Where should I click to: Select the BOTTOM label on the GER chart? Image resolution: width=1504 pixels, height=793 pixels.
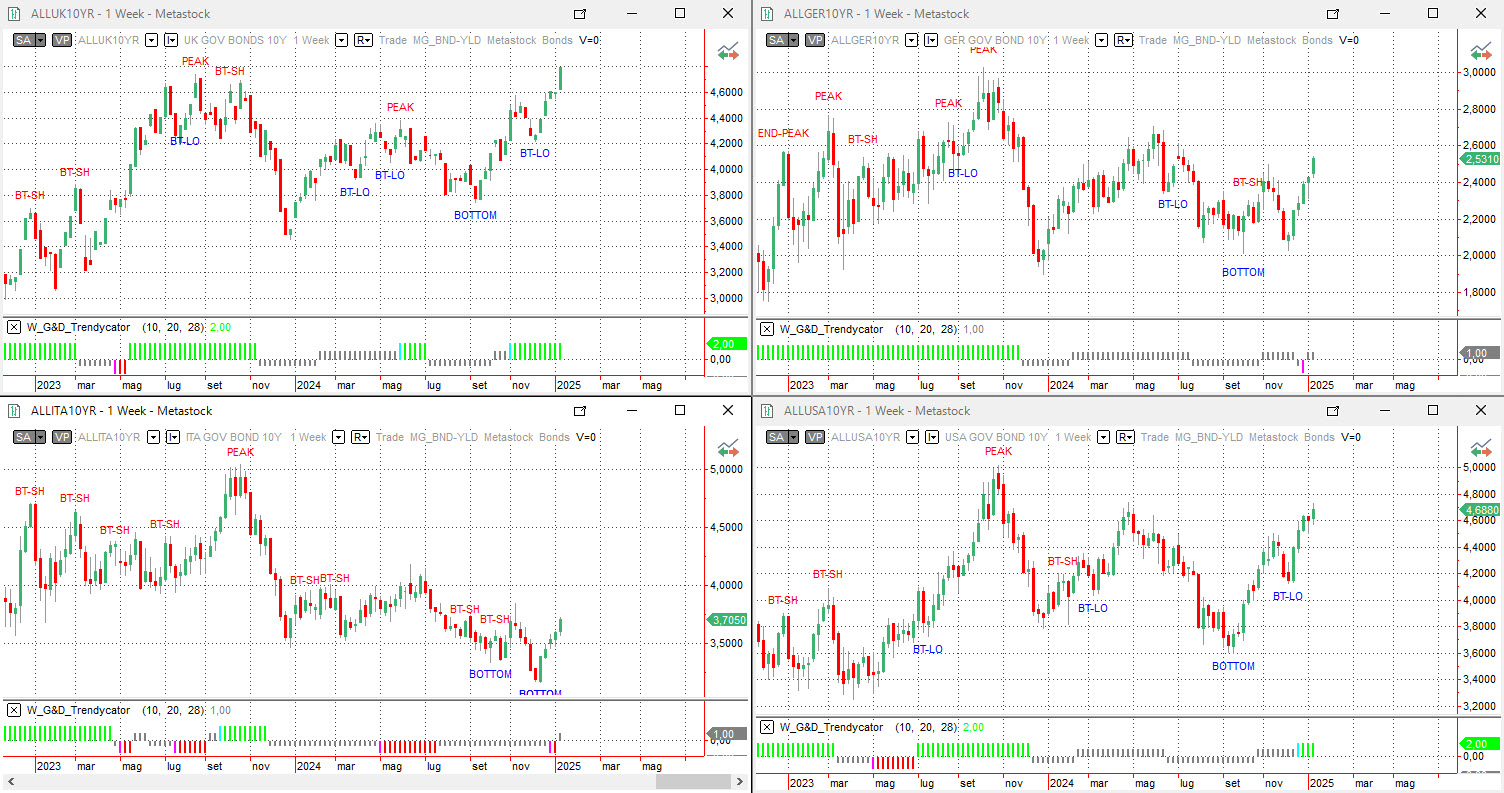(x=1243, y=272)
